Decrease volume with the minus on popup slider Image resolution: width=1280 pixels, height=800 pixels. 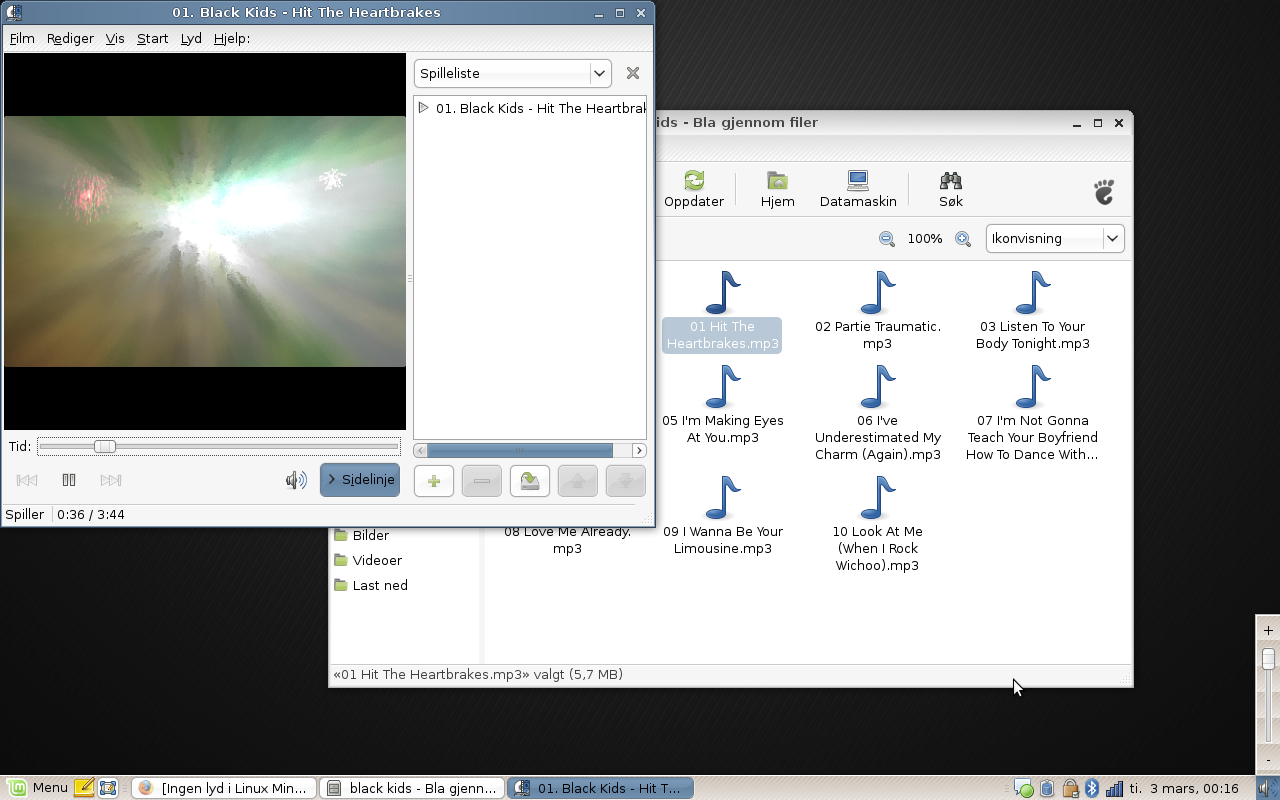tap(1268, 760)
